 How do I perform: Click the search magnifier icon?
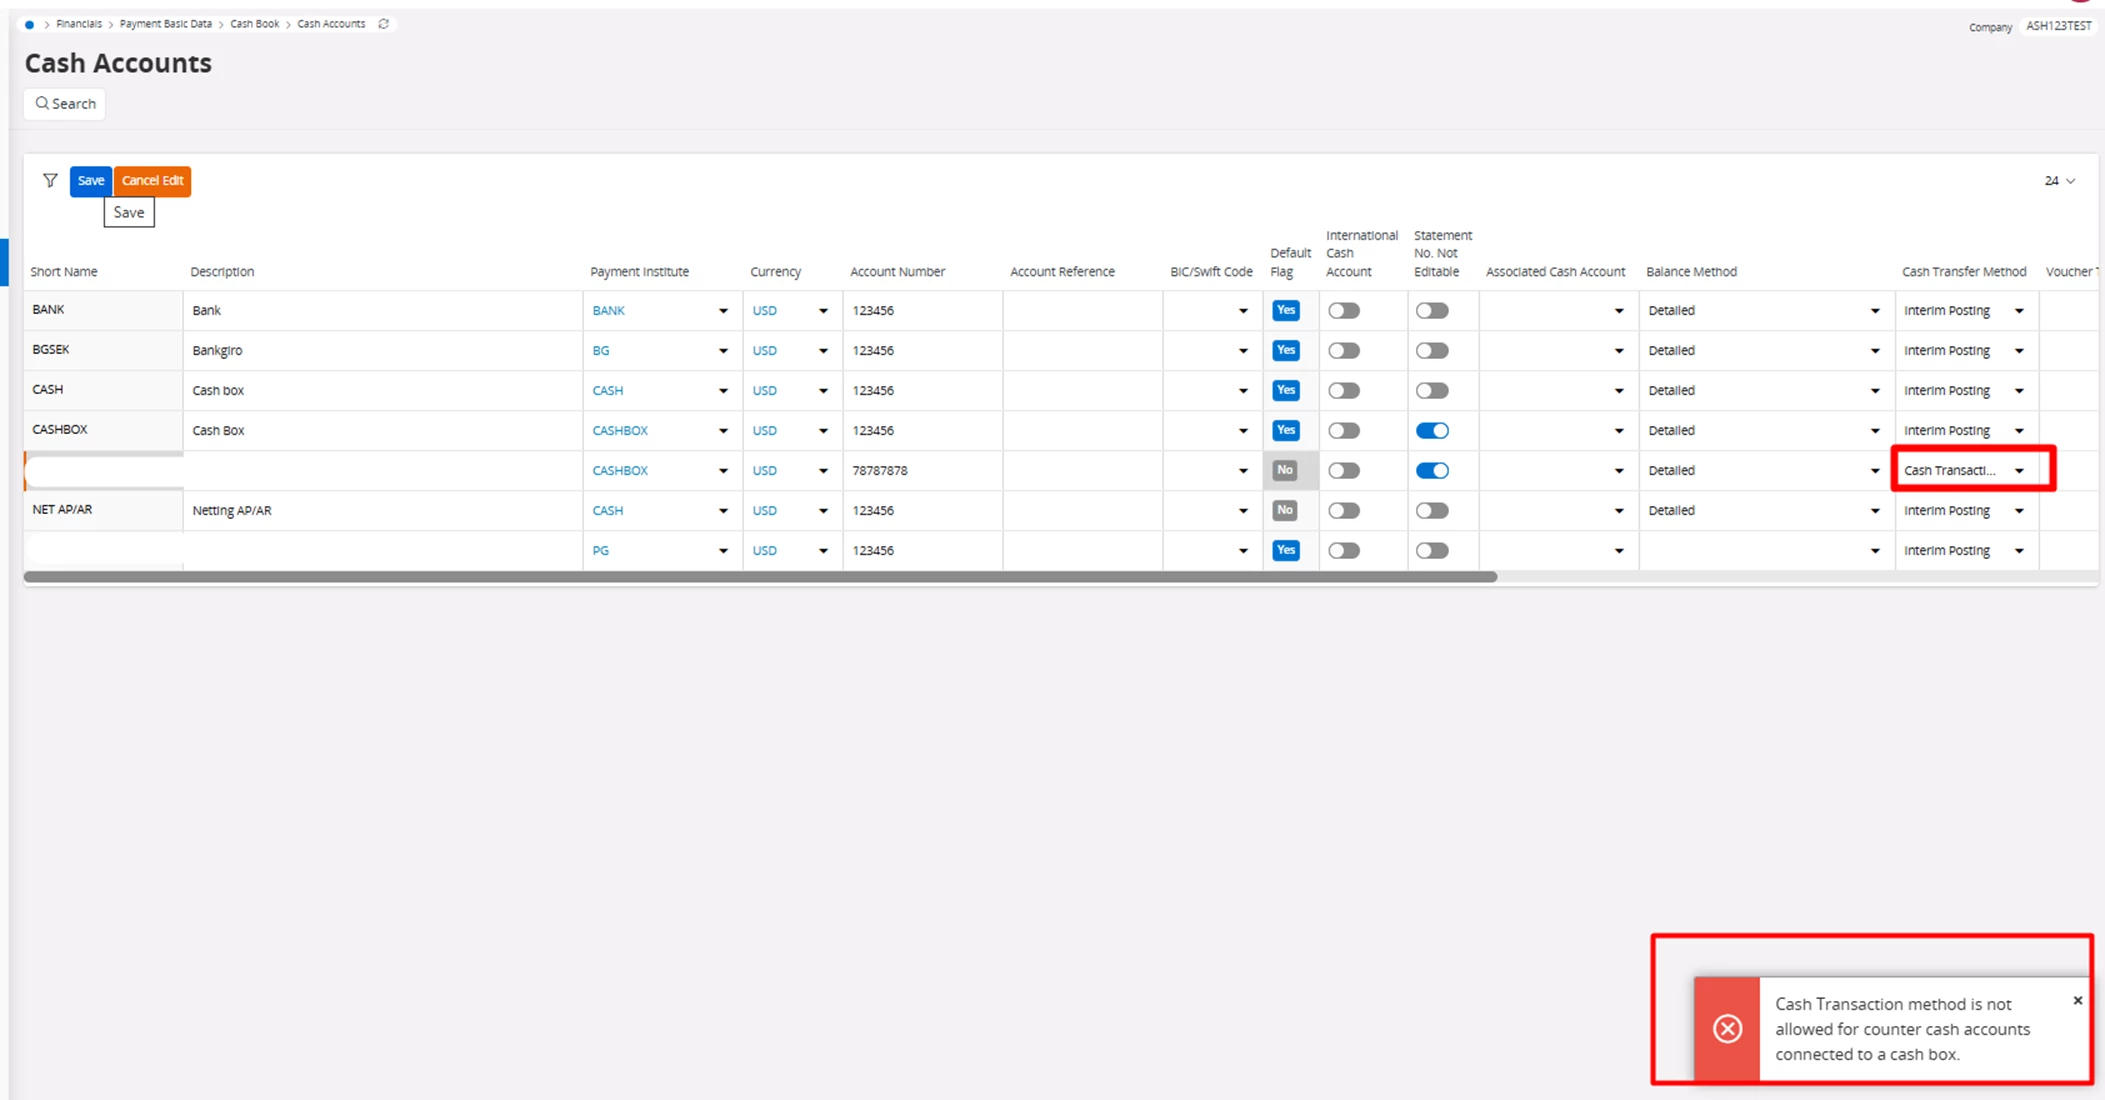click(x=42, y=104)
